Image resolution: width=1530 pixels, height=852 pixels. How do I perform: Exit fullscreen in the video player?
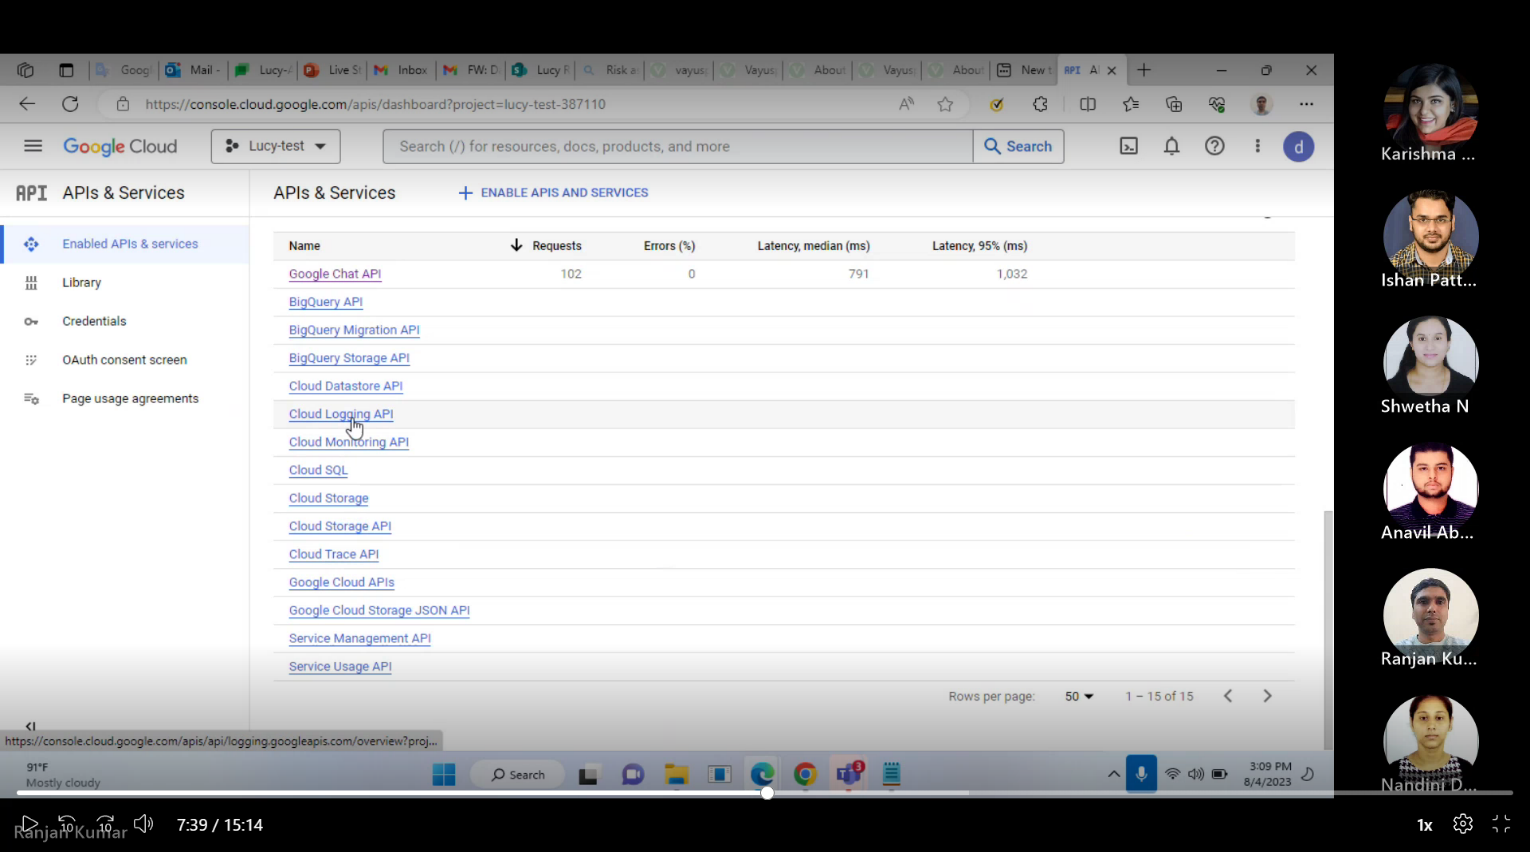(x=1501, y=824)
